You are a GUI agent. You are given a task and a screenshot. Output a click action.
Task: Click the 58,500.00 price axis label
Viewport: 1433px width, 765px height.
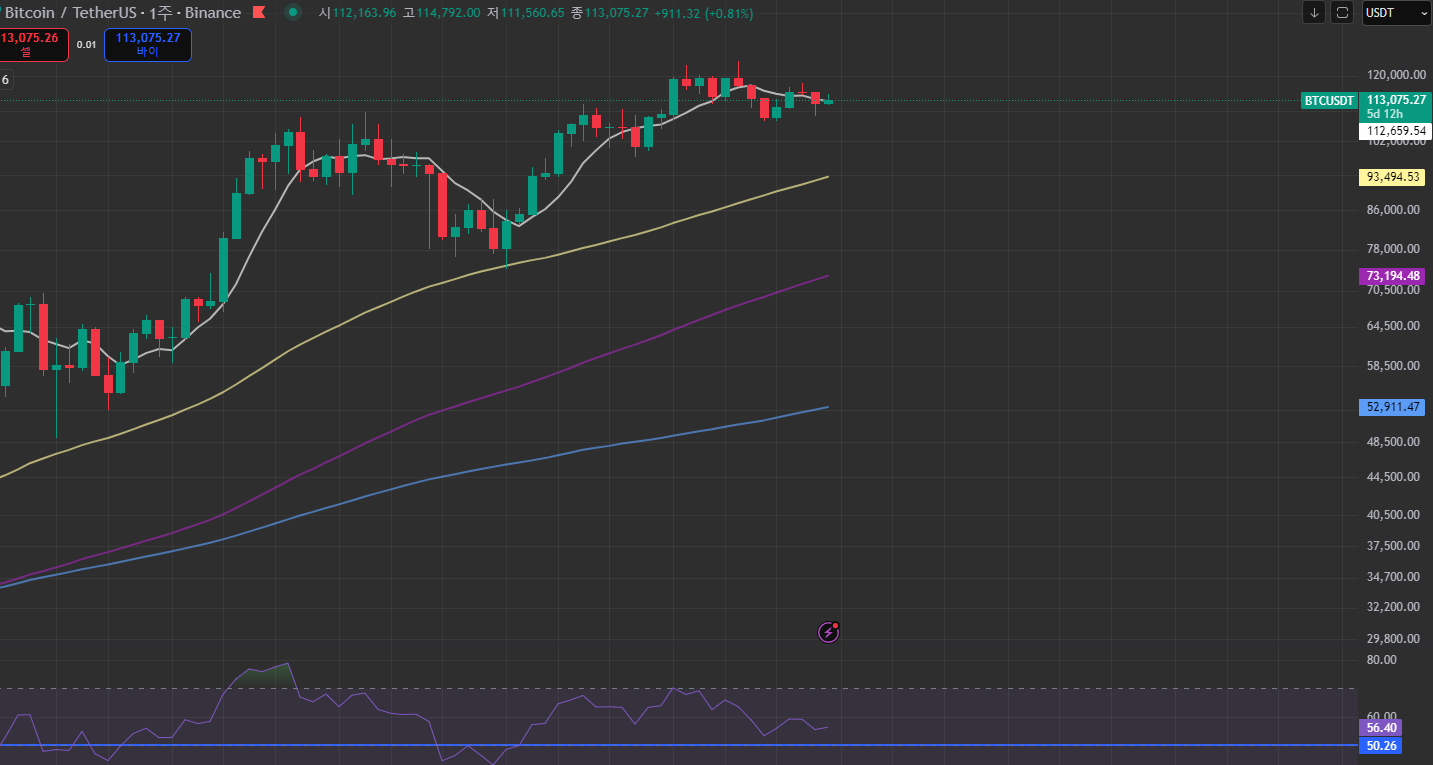pos(1394,366)
